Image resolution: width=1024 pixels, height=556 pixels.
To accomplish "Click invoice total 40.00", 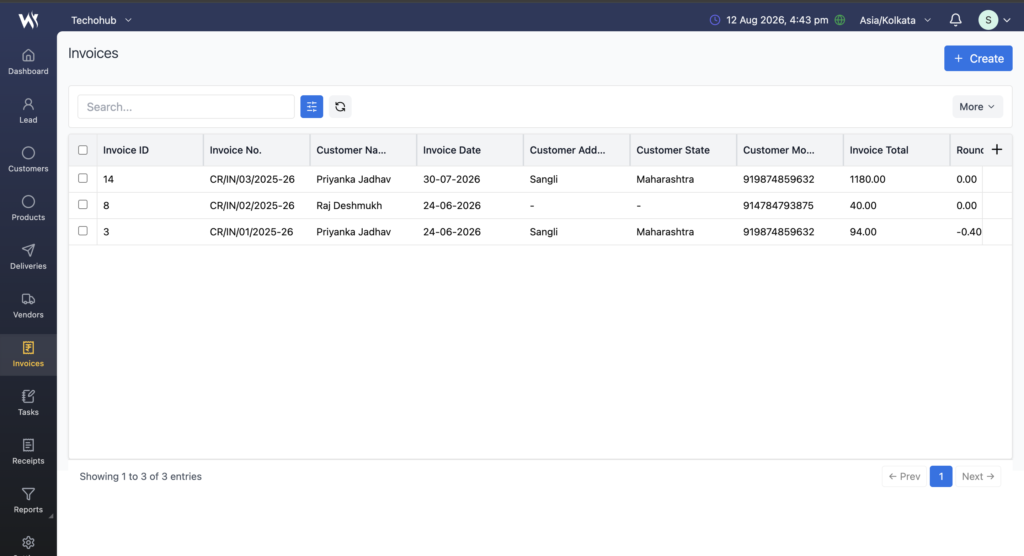I will [x=863, y=205].
